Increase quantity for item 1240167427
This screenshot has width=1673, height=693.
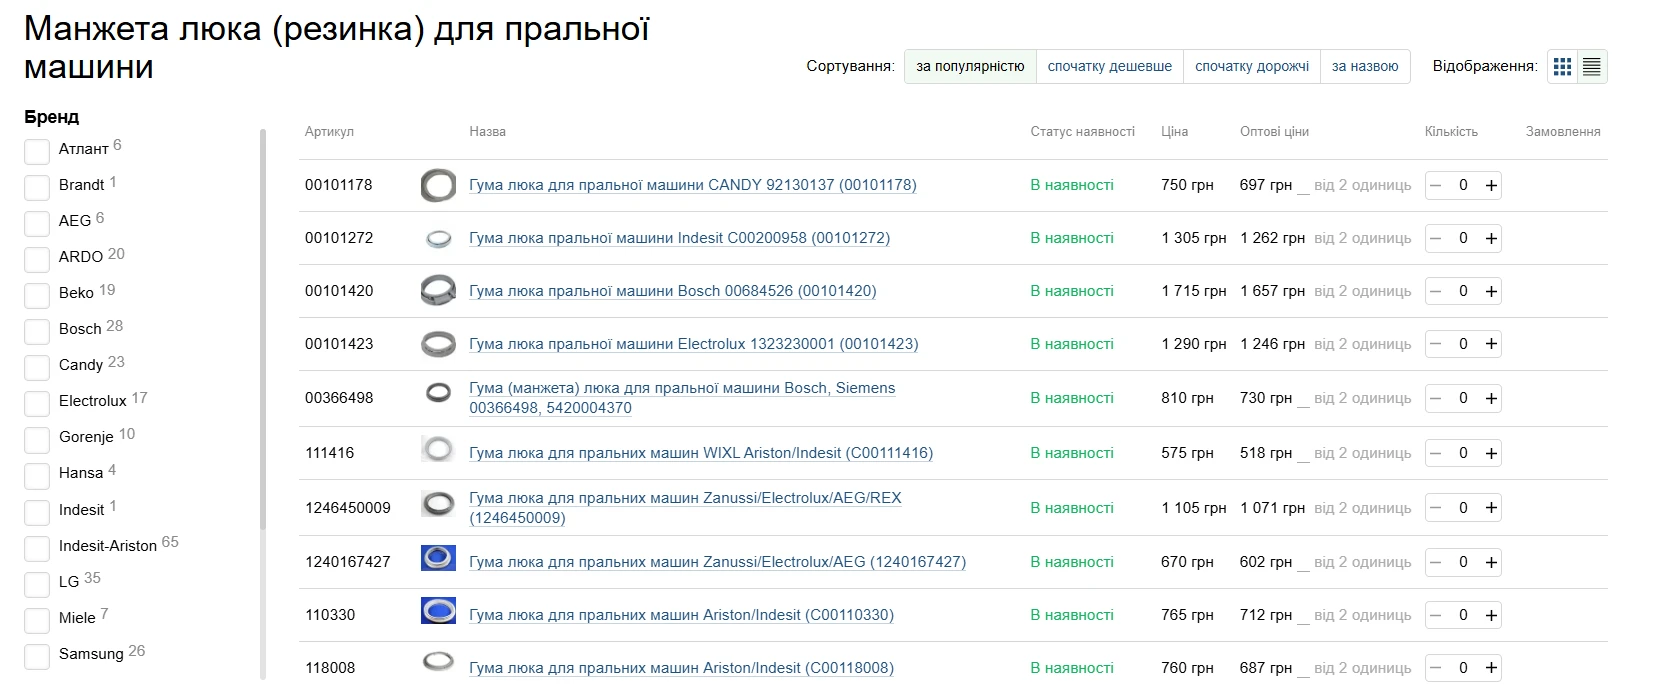coord(1491,562)
